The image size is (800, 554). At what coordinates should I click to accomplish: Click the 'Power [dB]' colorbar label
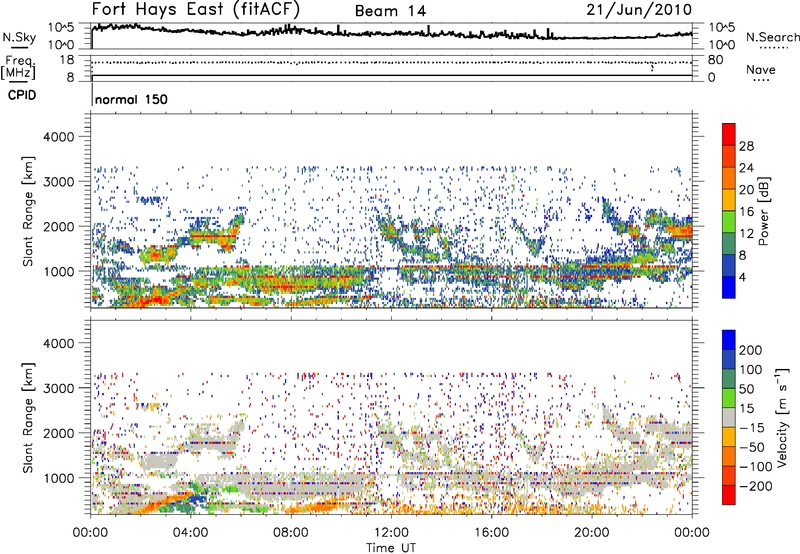(x=763, y=211)
